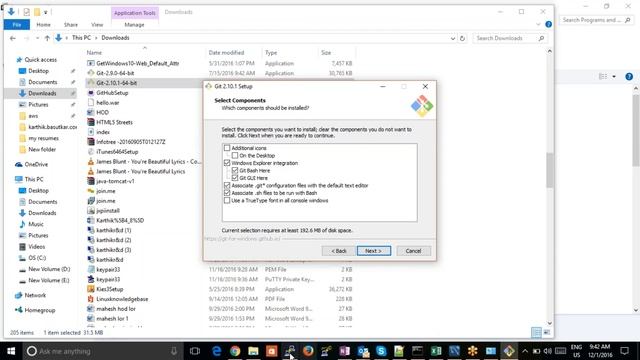Uncheck Associate .git* configuration files option
This screenshot has width=640, height=360.
227,185
